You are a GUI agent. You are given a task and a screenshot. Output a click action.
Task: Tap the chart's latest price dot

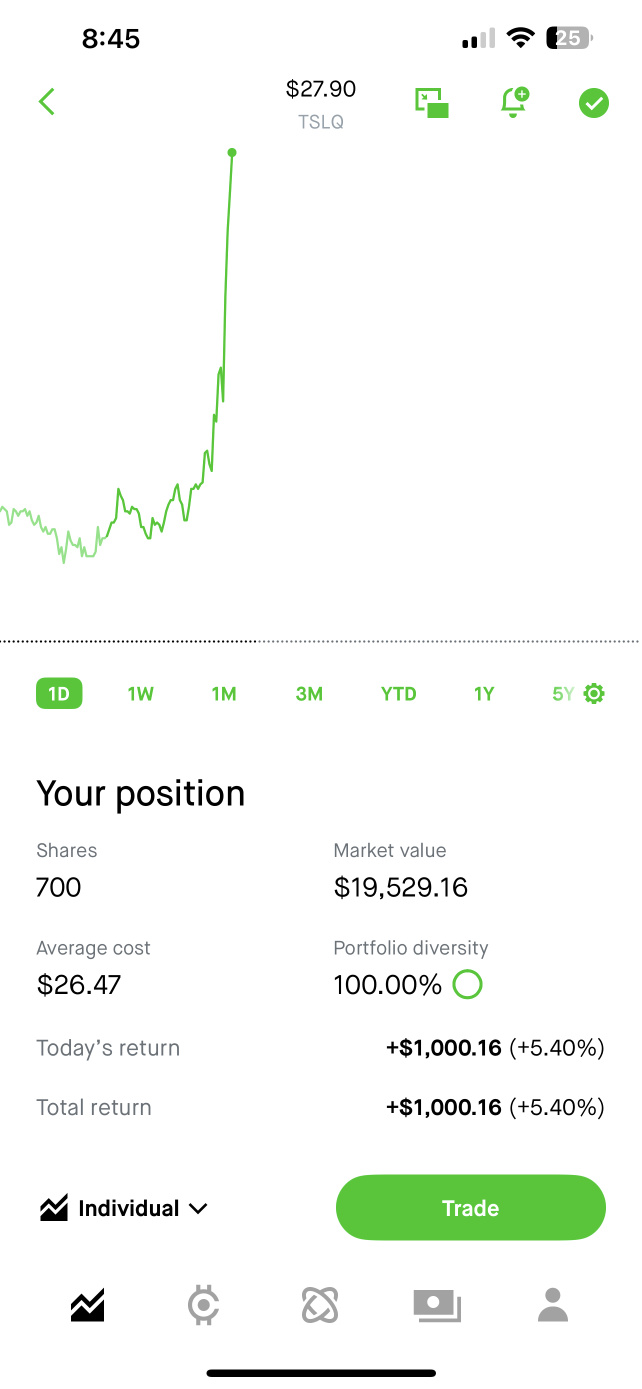(232, 153)
